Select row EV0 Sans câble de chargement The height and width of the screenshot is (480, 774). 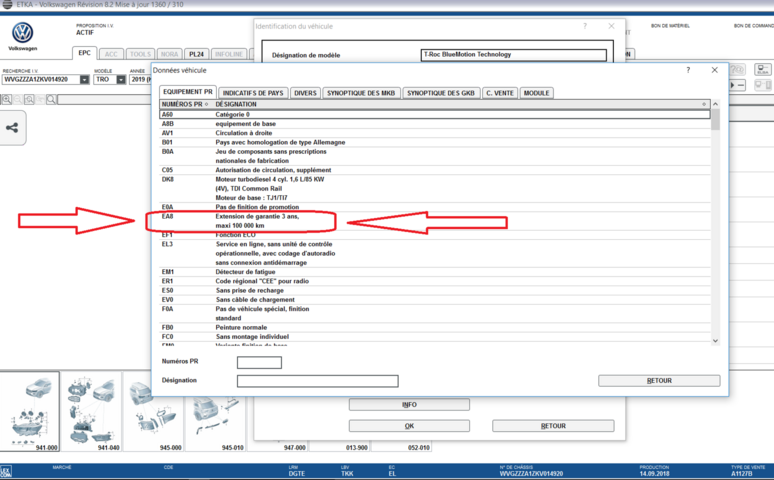pyautogui.click(x=435, y=300)
